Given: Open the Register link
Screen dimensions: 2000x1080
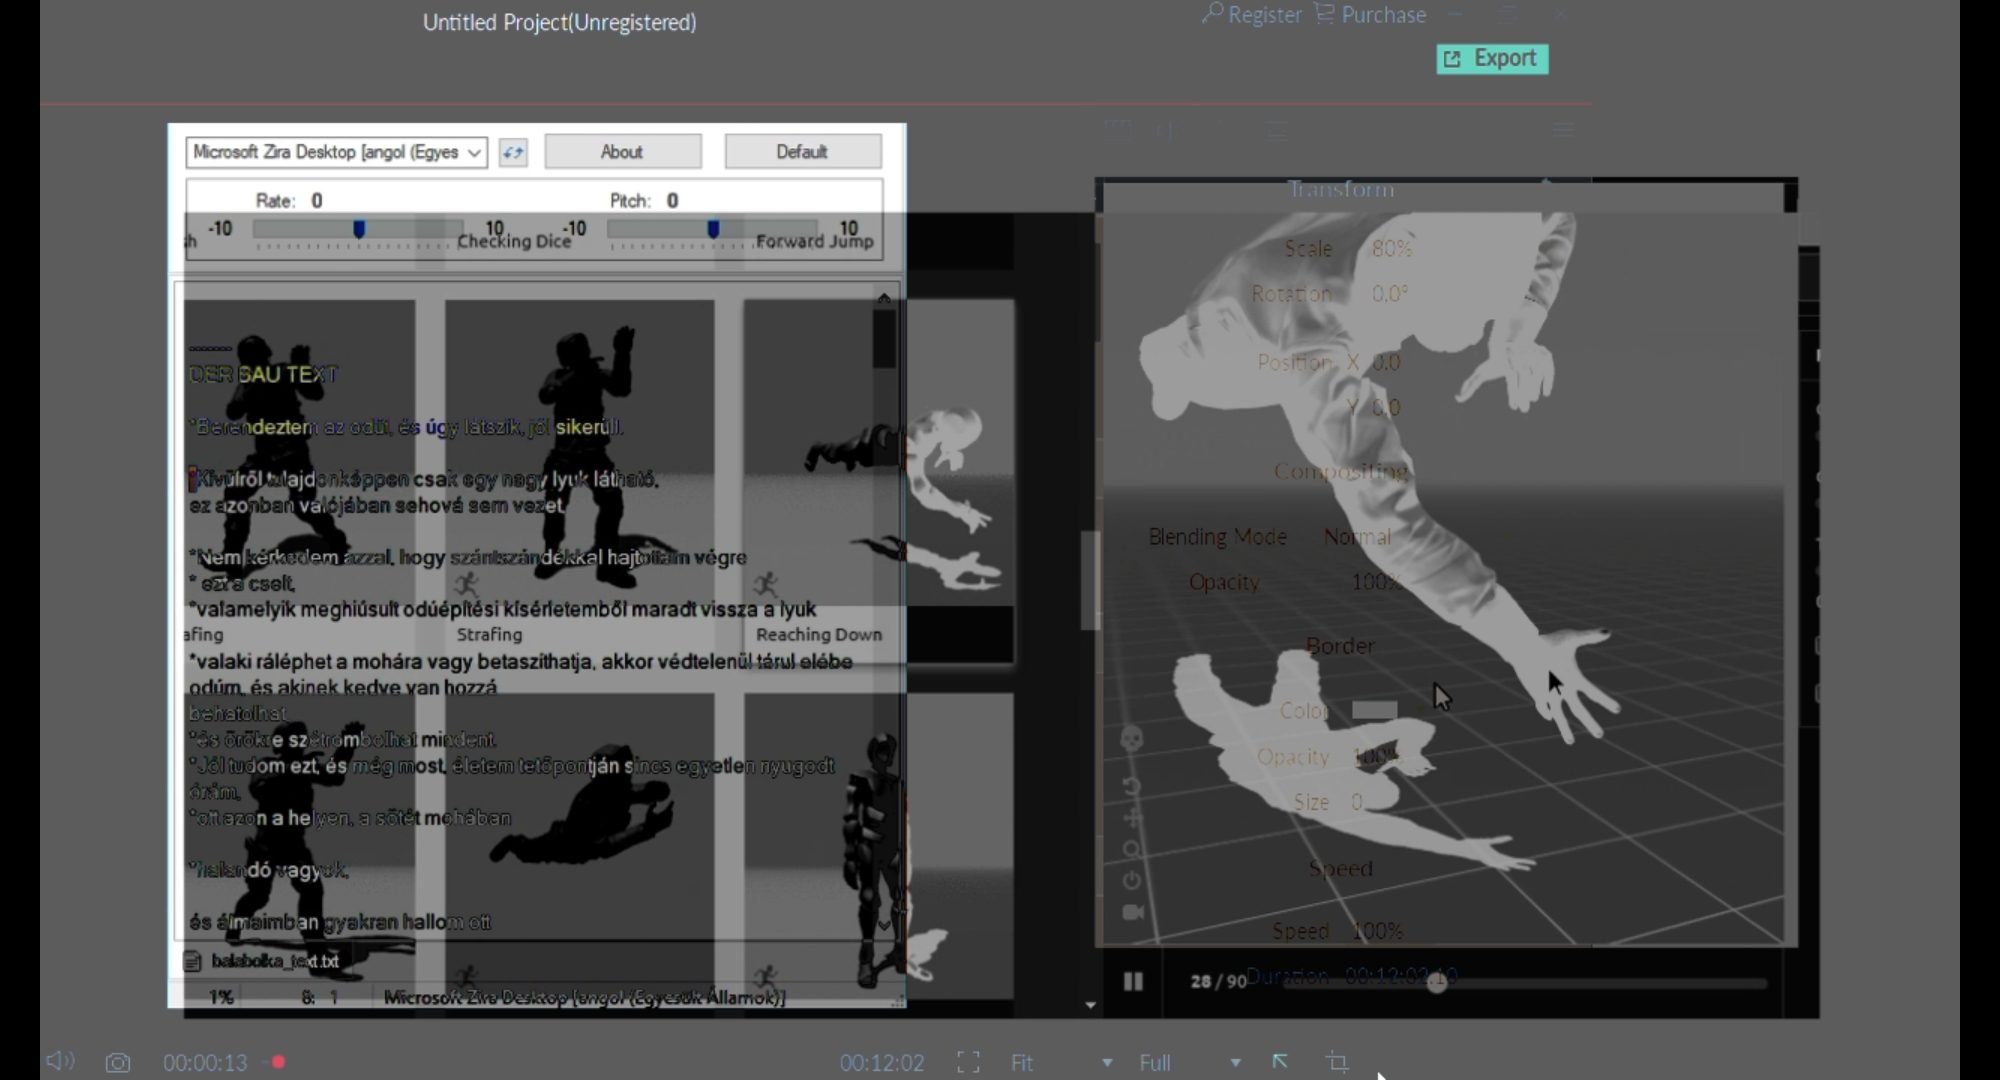Looking at the screenshot, I should [1252, 15].
